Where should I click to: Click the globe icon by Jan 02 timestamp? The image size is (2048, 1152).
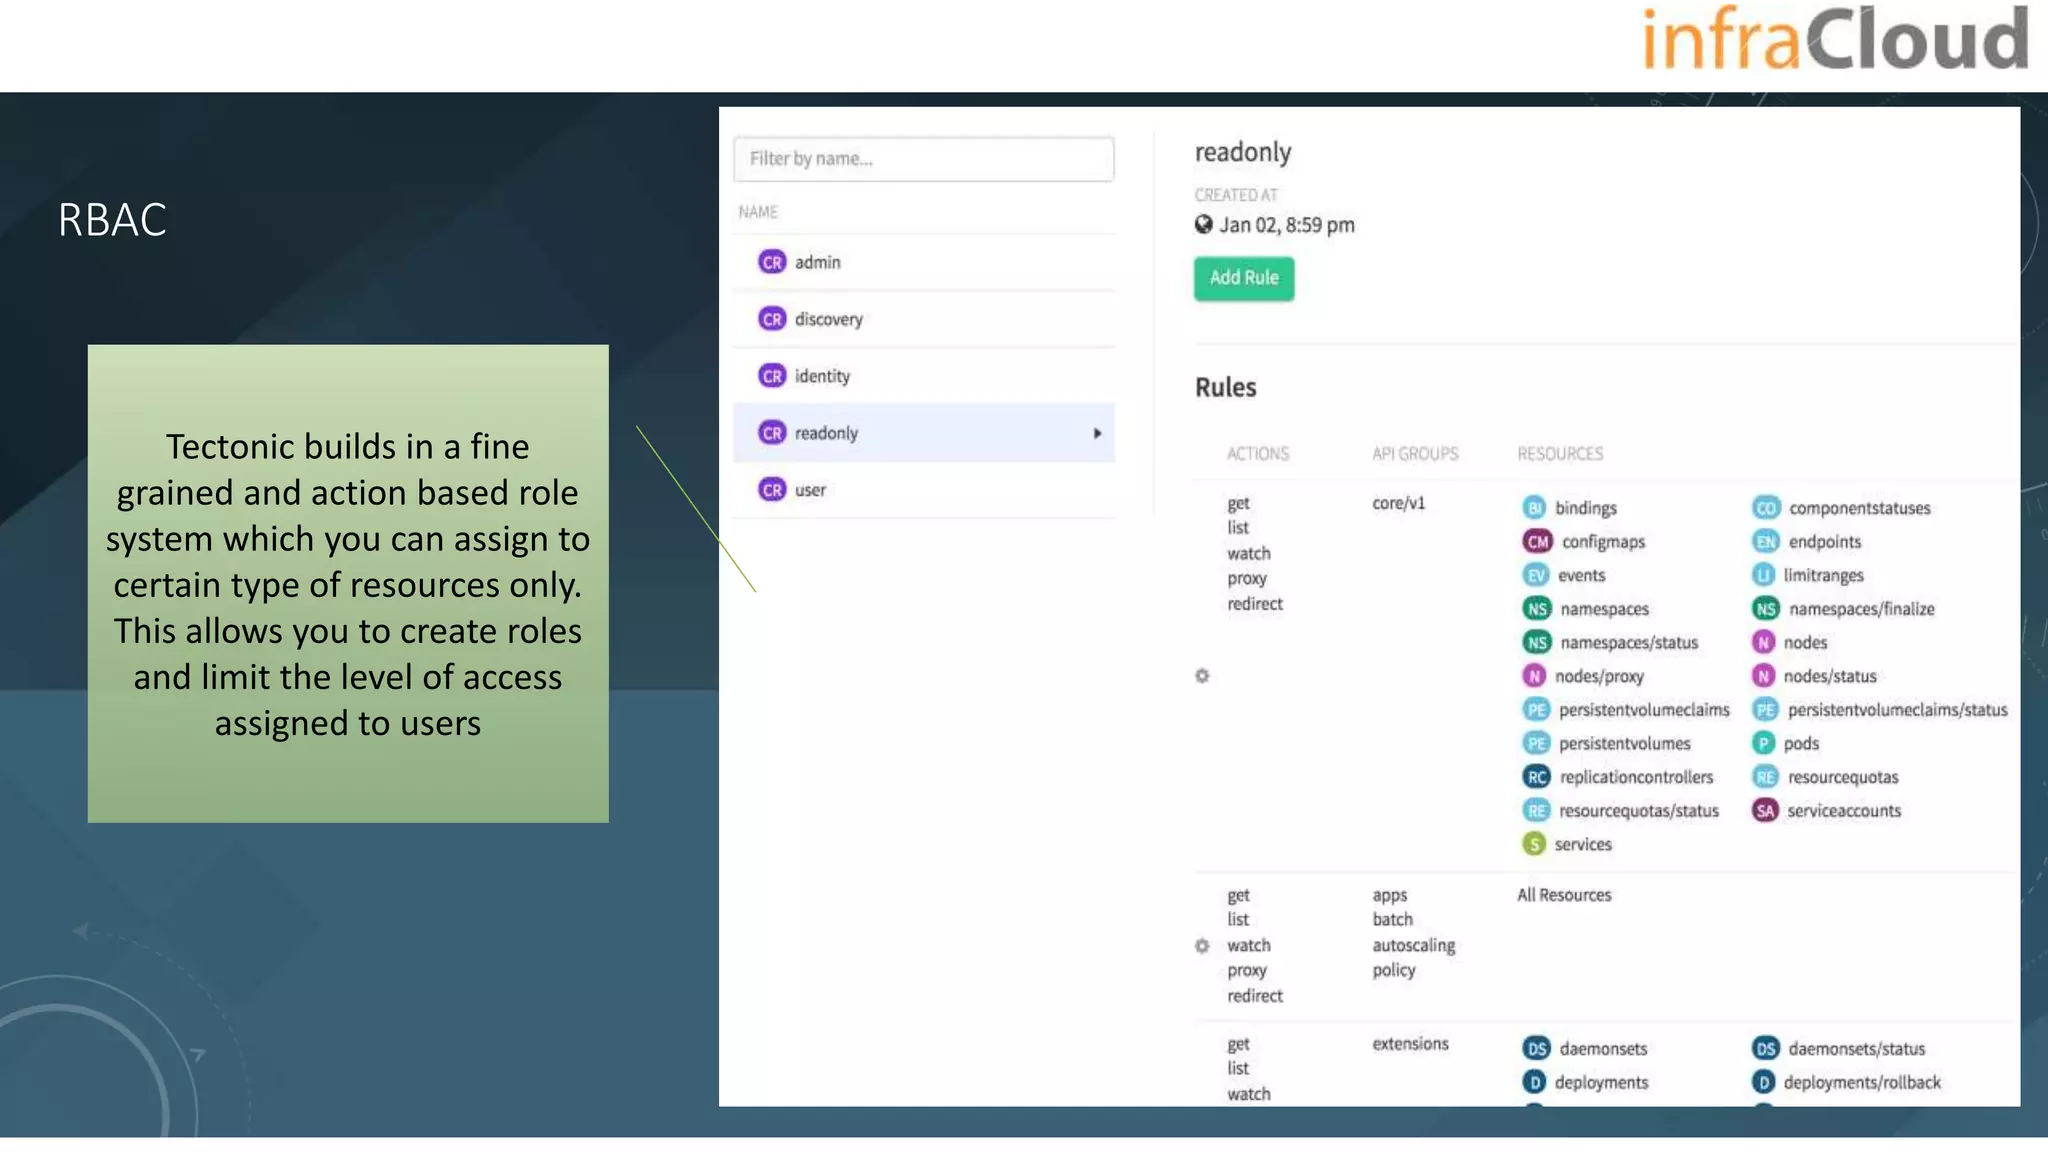(1204, 224)
